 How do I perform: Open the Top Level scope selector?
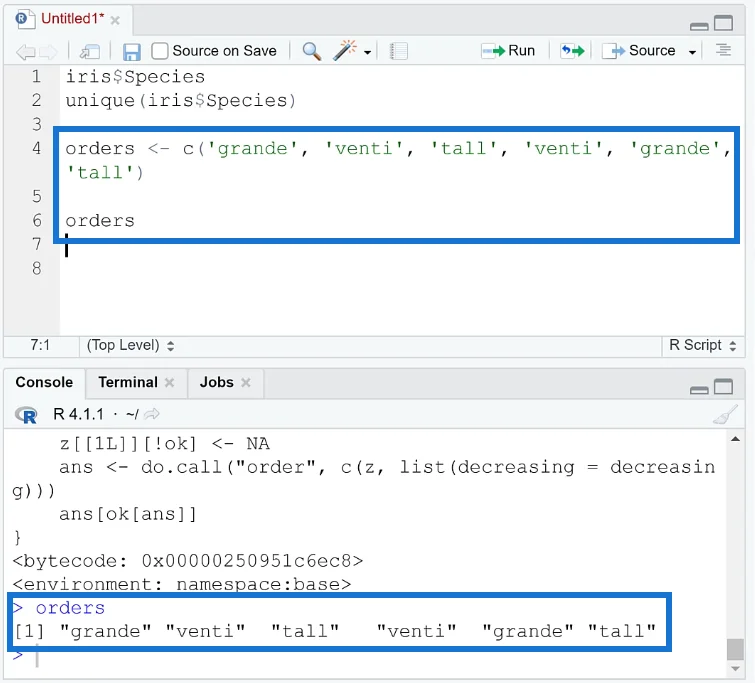pos(130,345)
